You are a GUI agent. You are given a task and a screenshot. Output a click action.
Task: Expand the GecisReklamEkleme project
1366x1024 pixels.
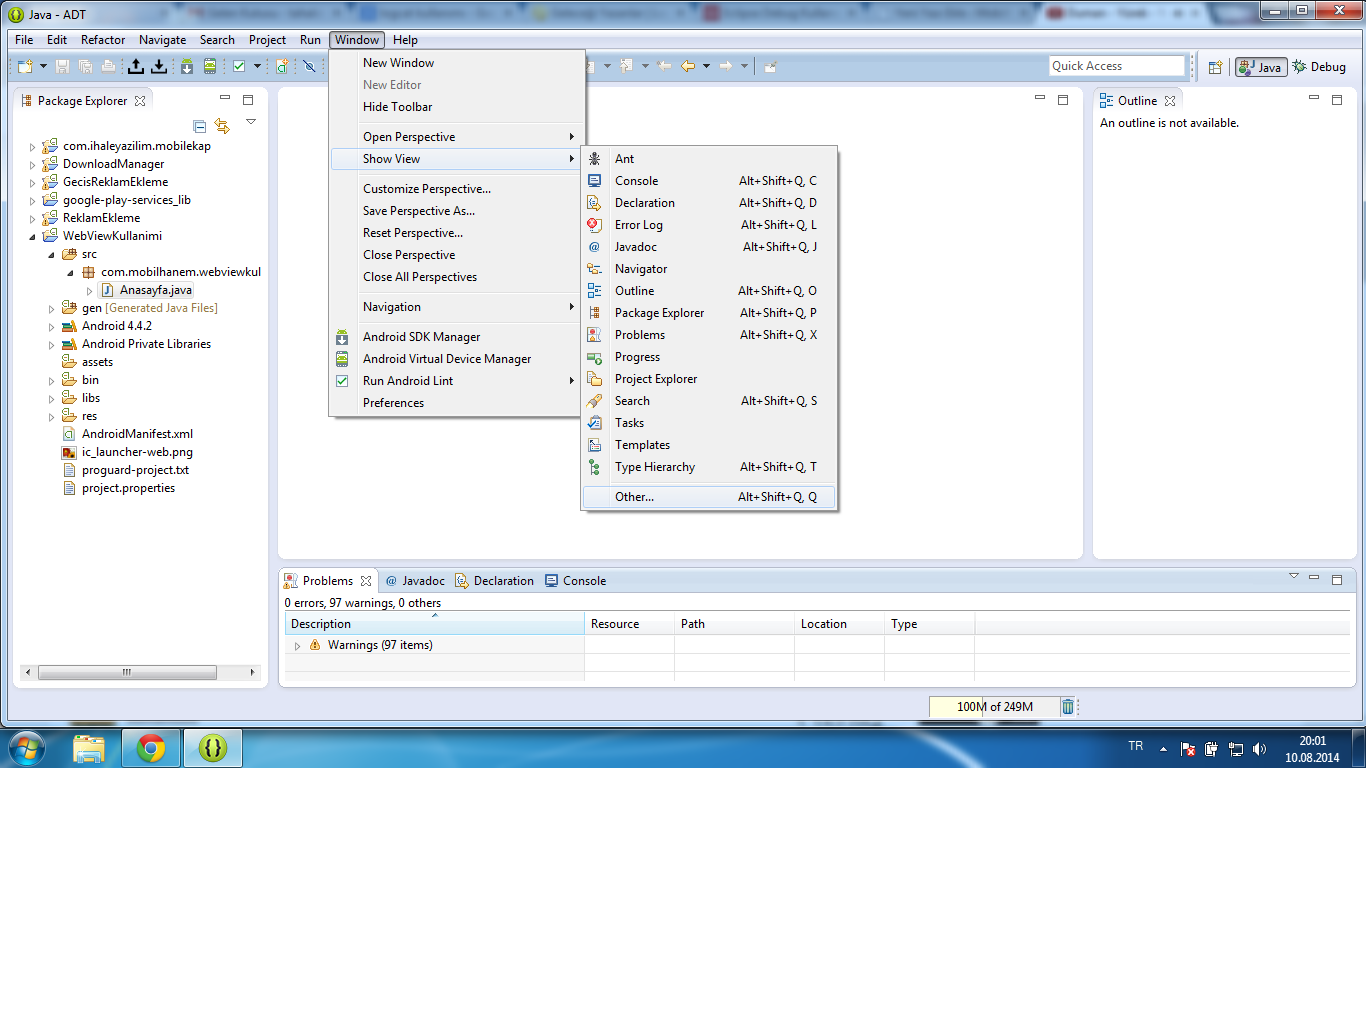click(33, 183)
